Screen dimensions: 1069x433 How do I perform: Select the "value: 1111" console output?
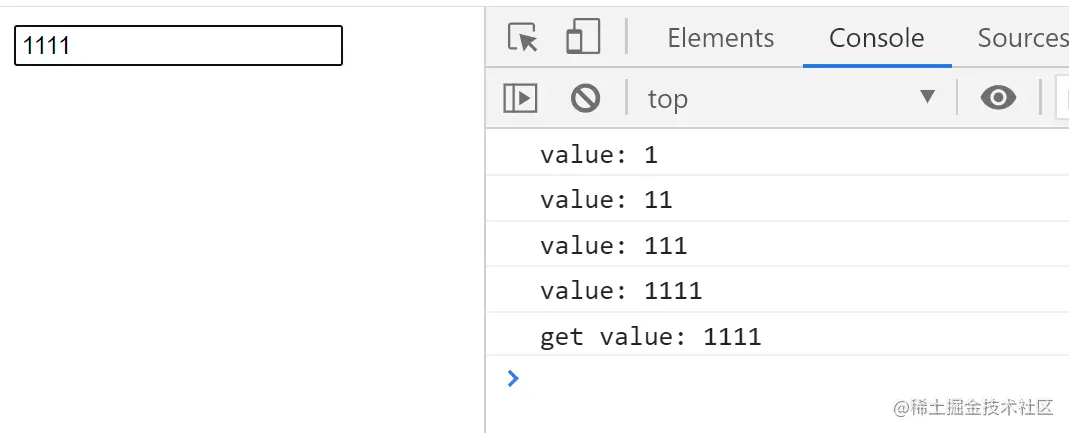(621, 291)
